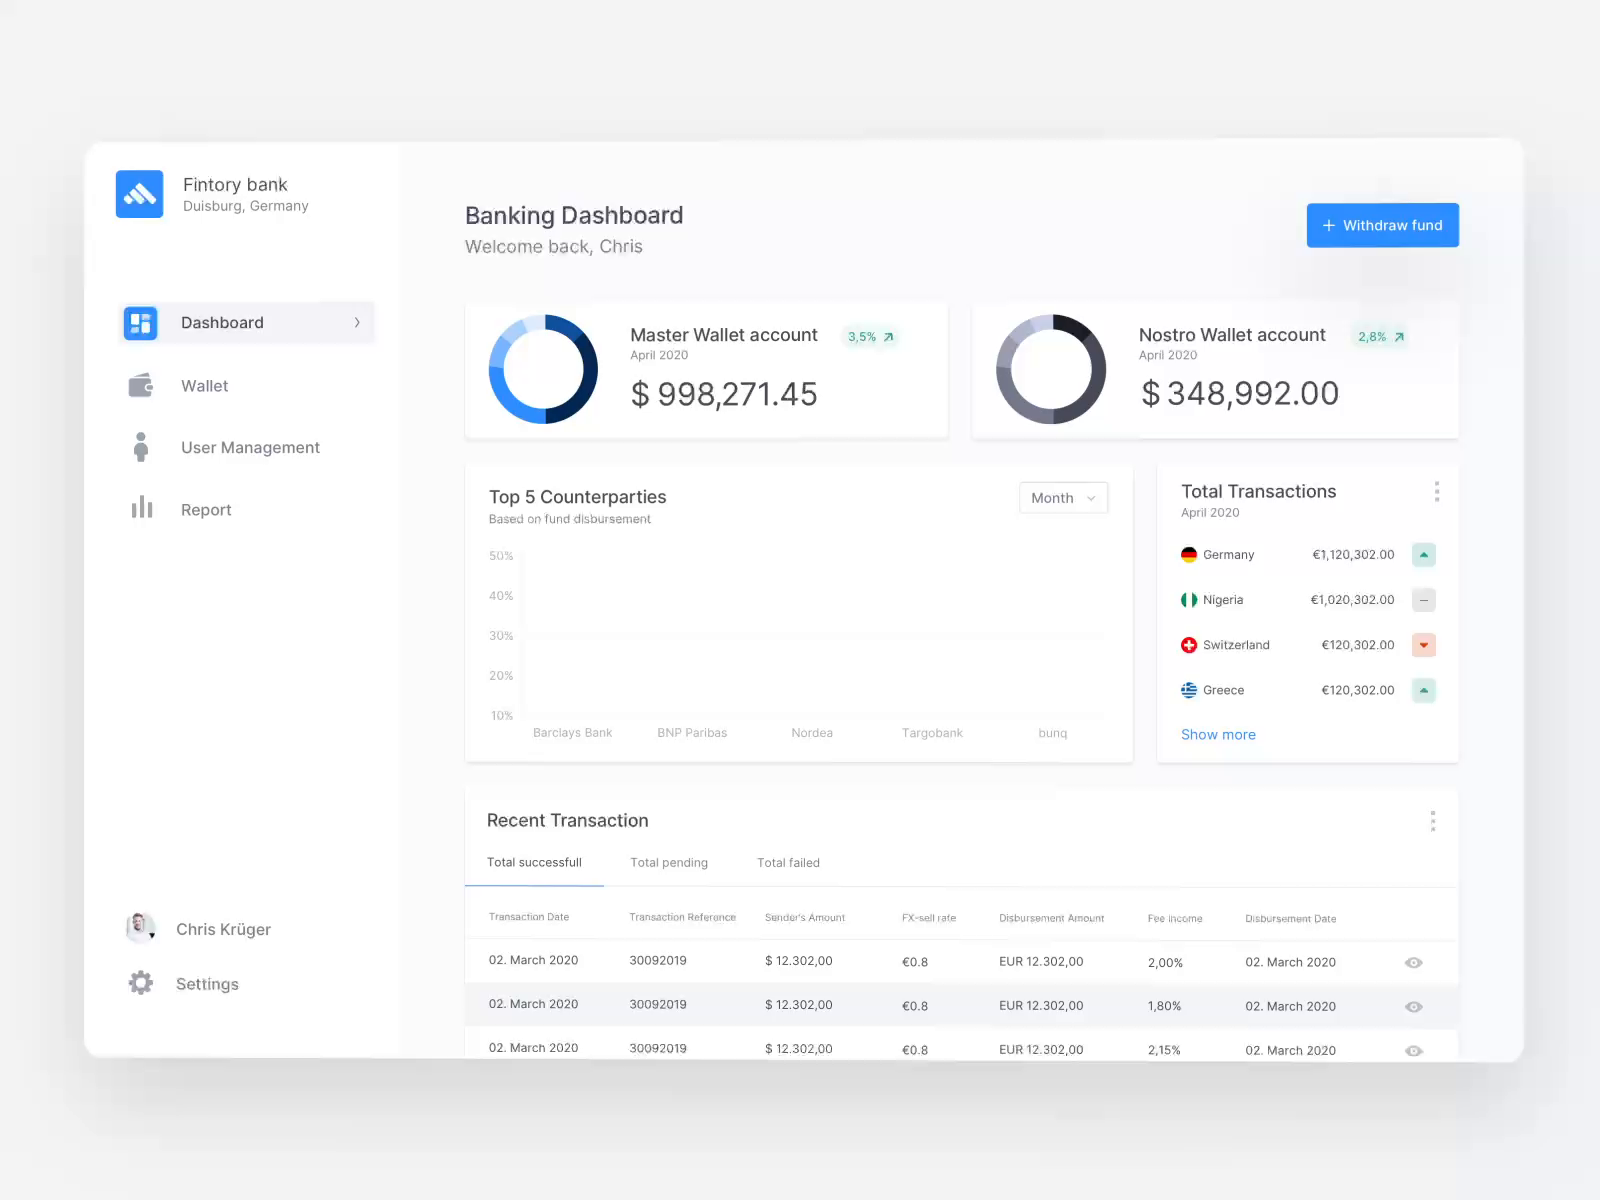This screenshot has height=1200, width=1600.
Task: Toggle visibility of the first transaction row
Action: point(1413,962)
